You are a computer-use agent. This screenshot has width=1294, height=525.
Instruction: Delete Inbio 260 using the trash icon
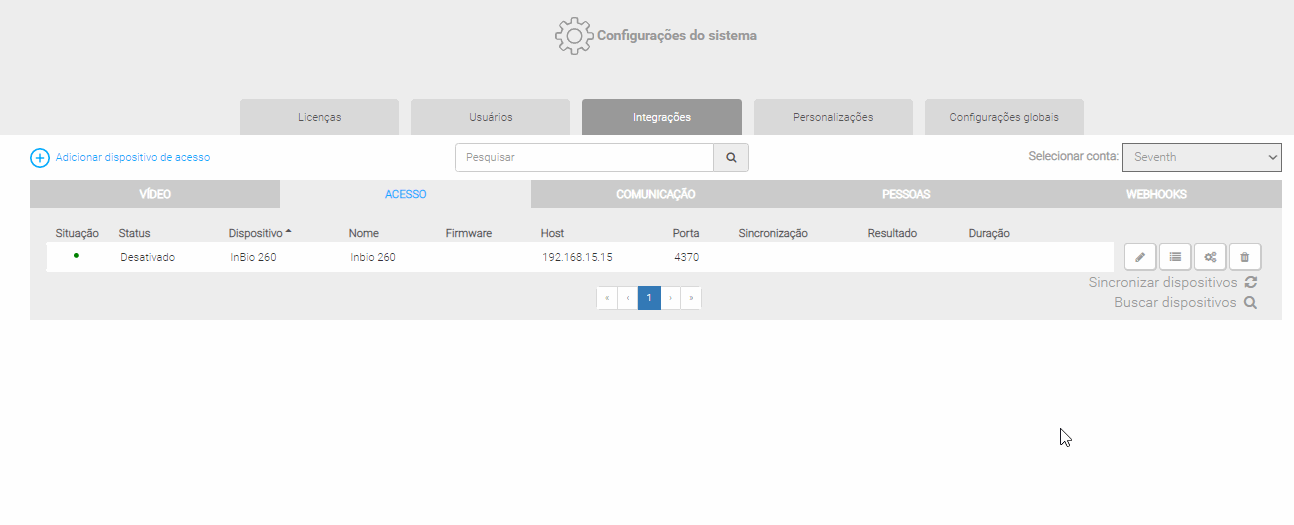1245,257
